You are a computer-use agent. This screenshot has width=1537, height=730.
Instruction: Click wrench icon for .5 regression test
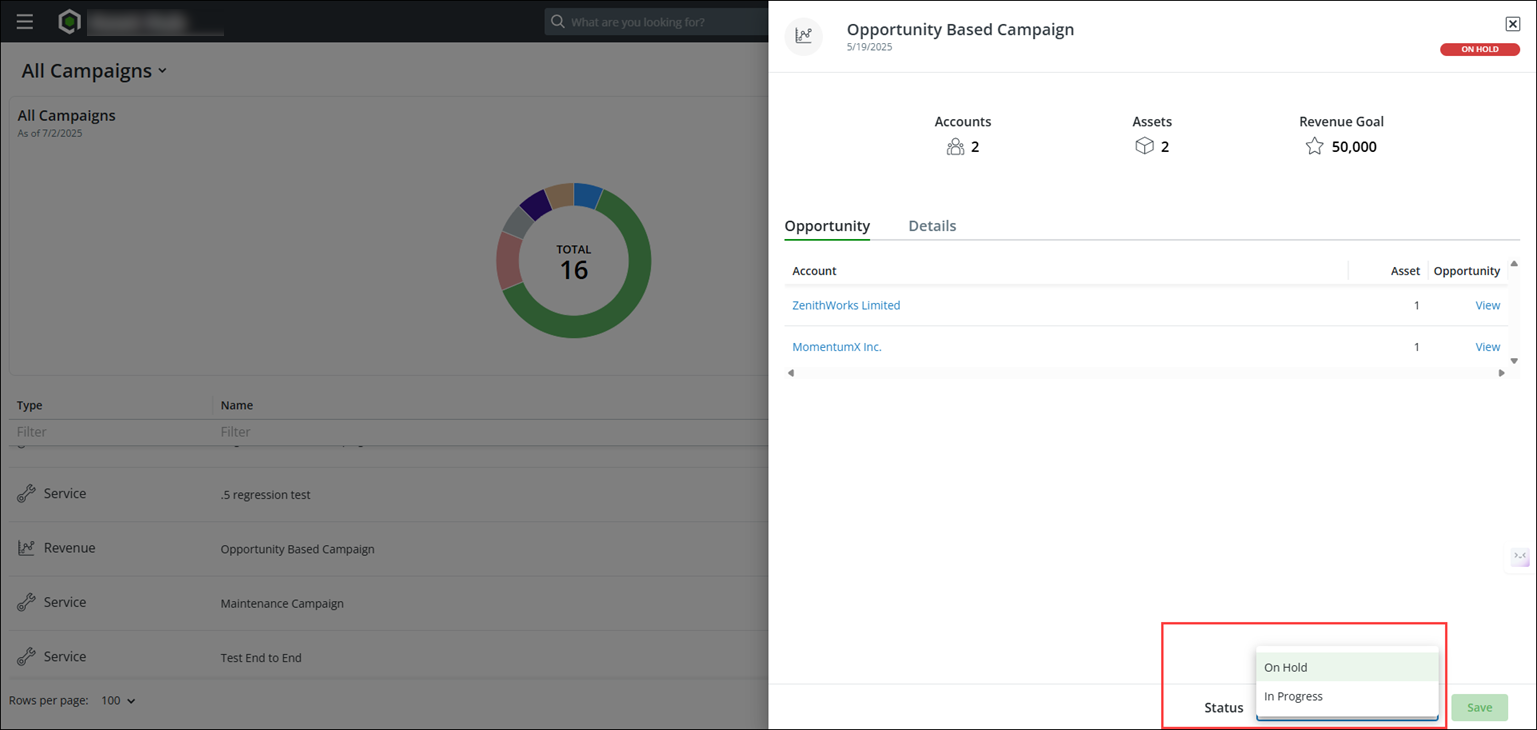pos(26,494)
